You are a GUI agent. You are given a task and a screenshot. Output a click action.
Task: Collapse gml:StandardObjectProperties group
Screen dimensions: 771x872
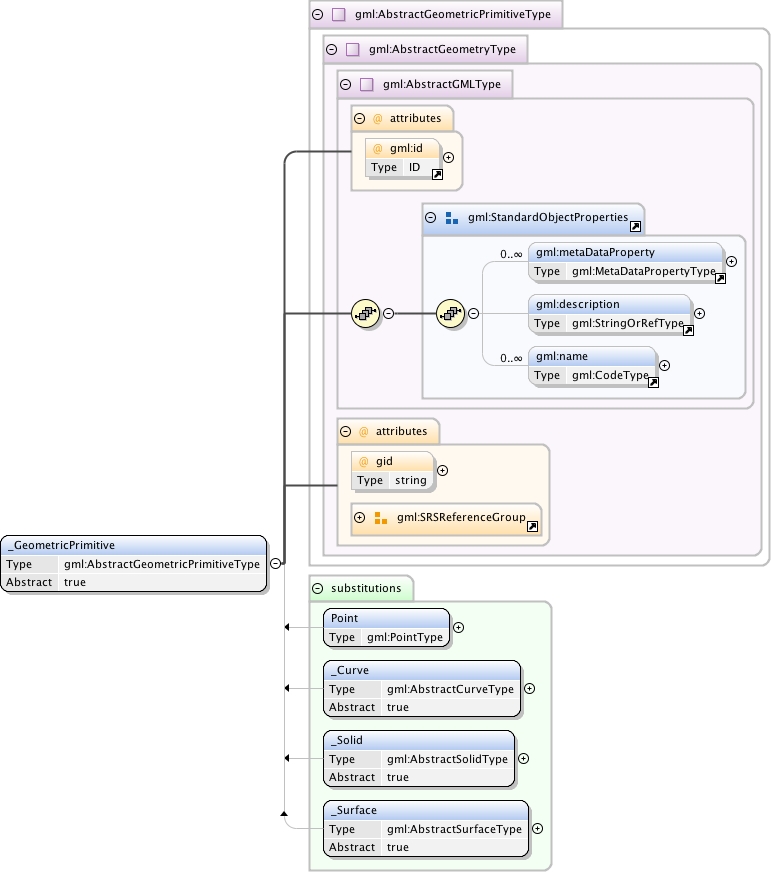(x=431, y=217)
